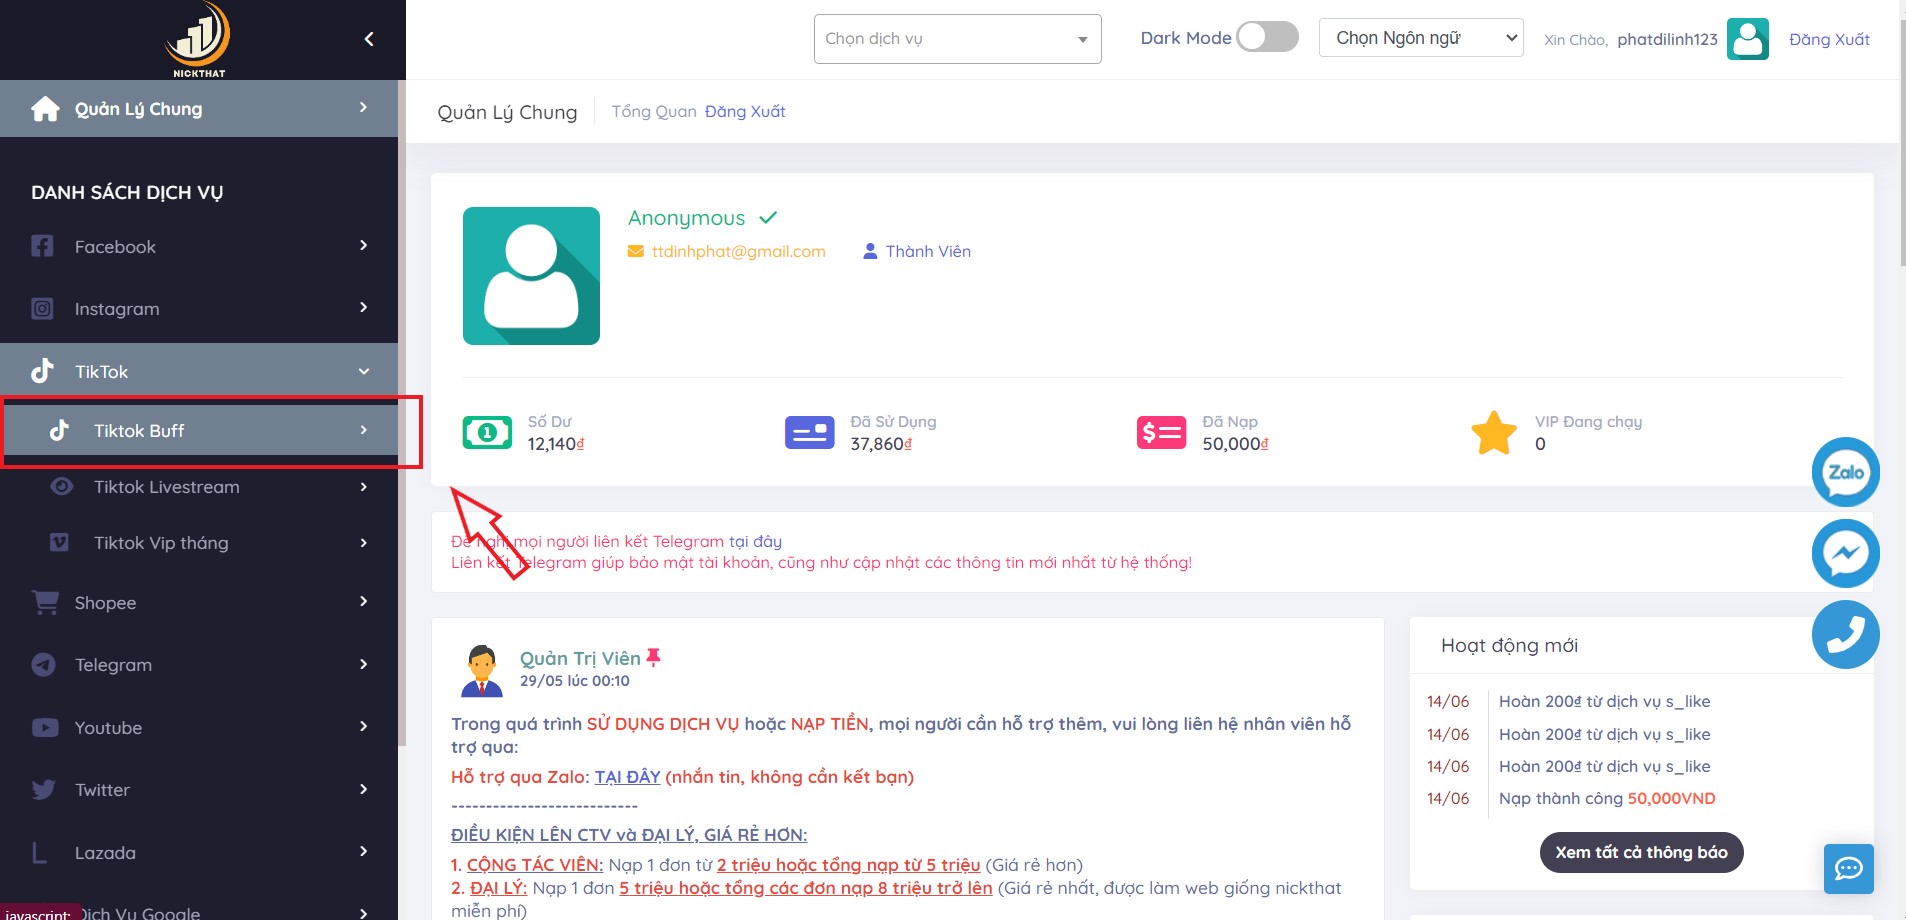Viewport: 1906px width, 920px height.
Task: Collapse sidebar with the left arrow icon
Action: click(369, 39)
